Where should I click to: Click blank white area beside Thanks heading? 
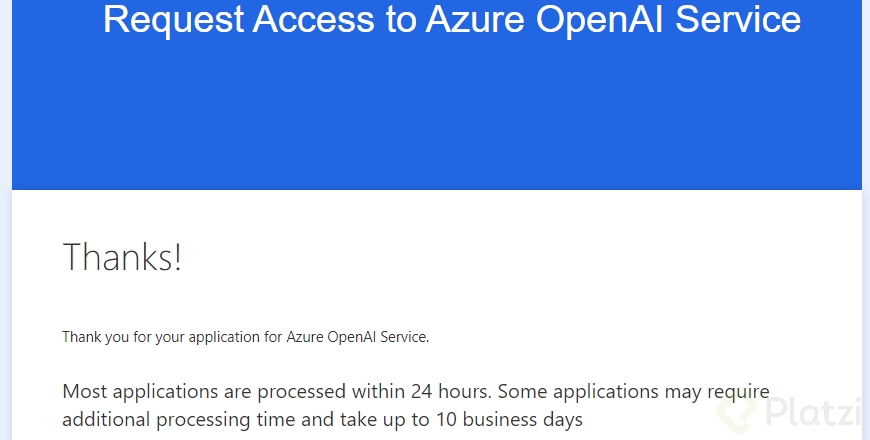pyautogui.click(x=500, y=257)
